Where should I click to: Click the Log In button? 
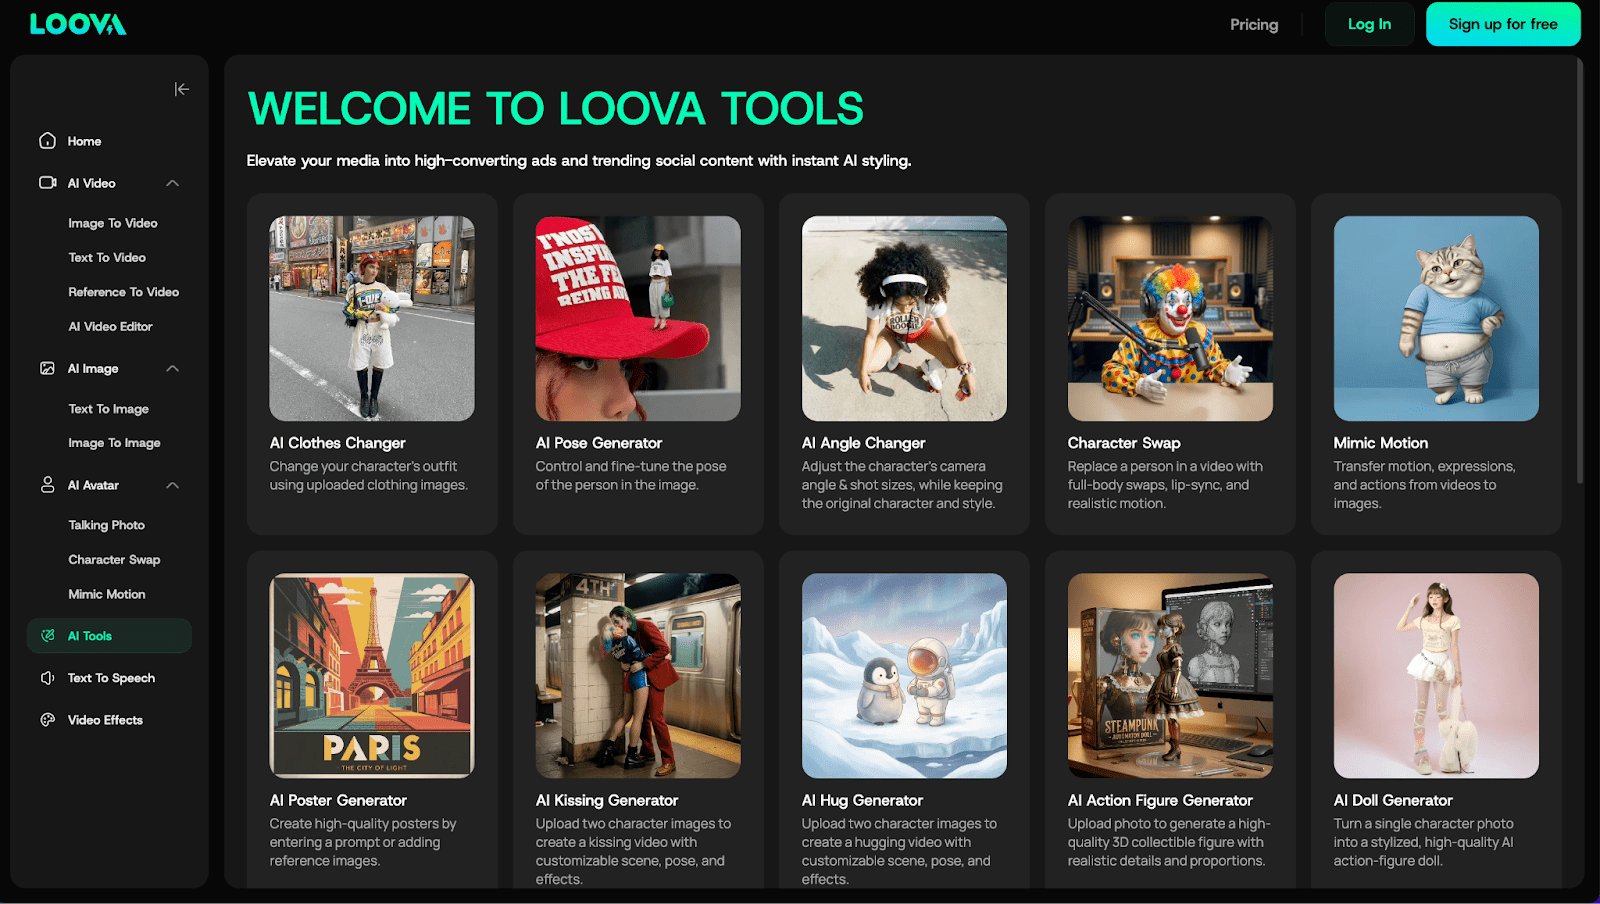[1369, 24]
